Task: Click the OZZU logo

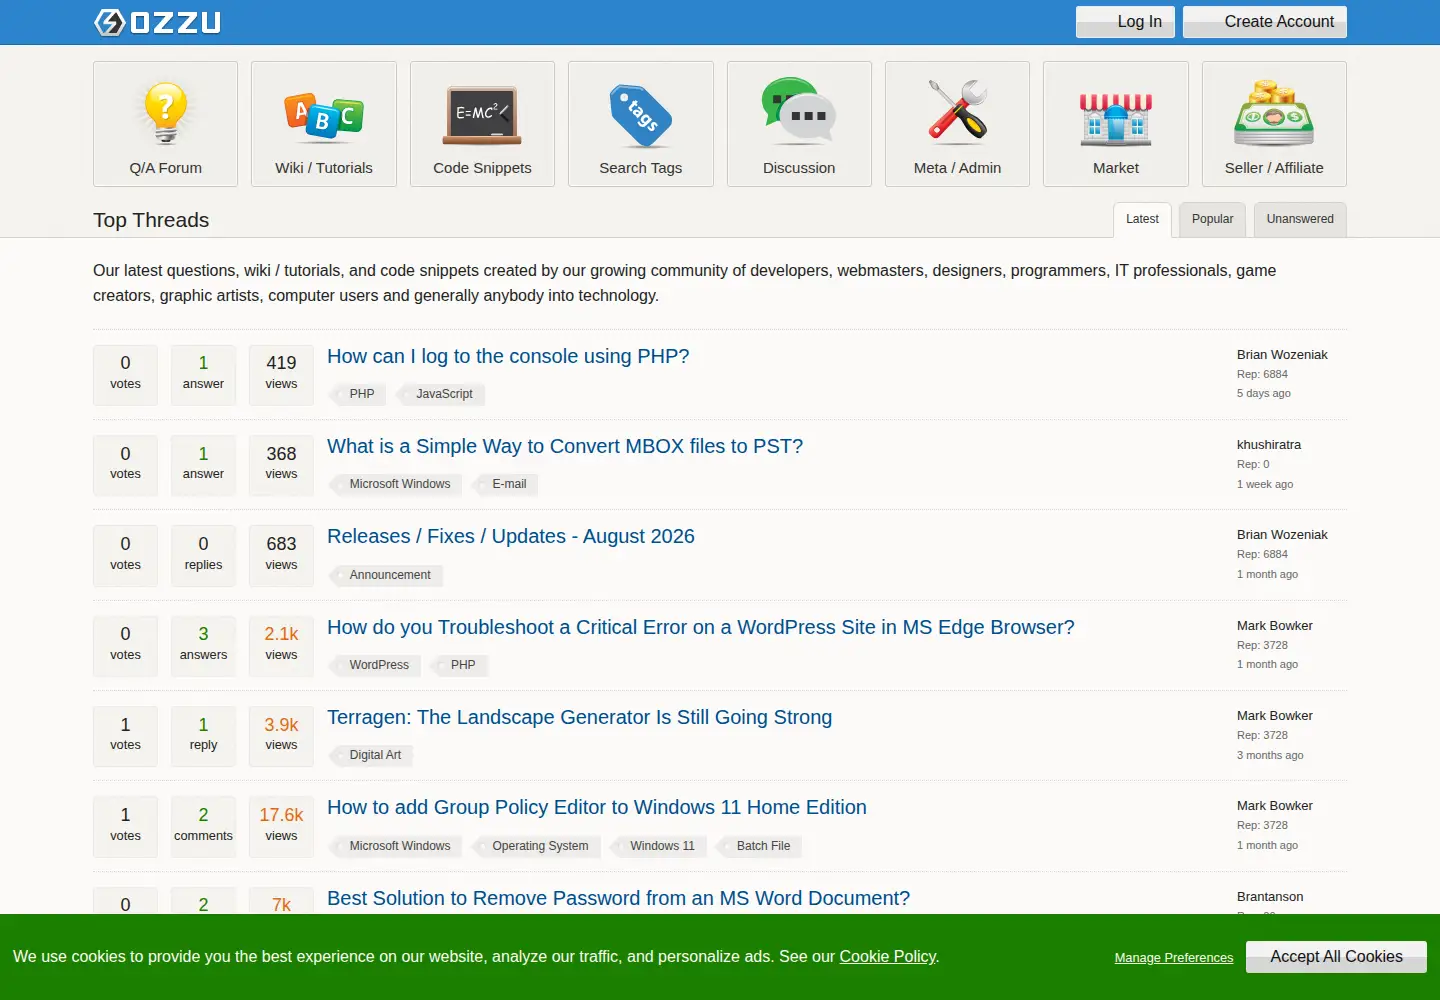Action: (x=157, y=22)
